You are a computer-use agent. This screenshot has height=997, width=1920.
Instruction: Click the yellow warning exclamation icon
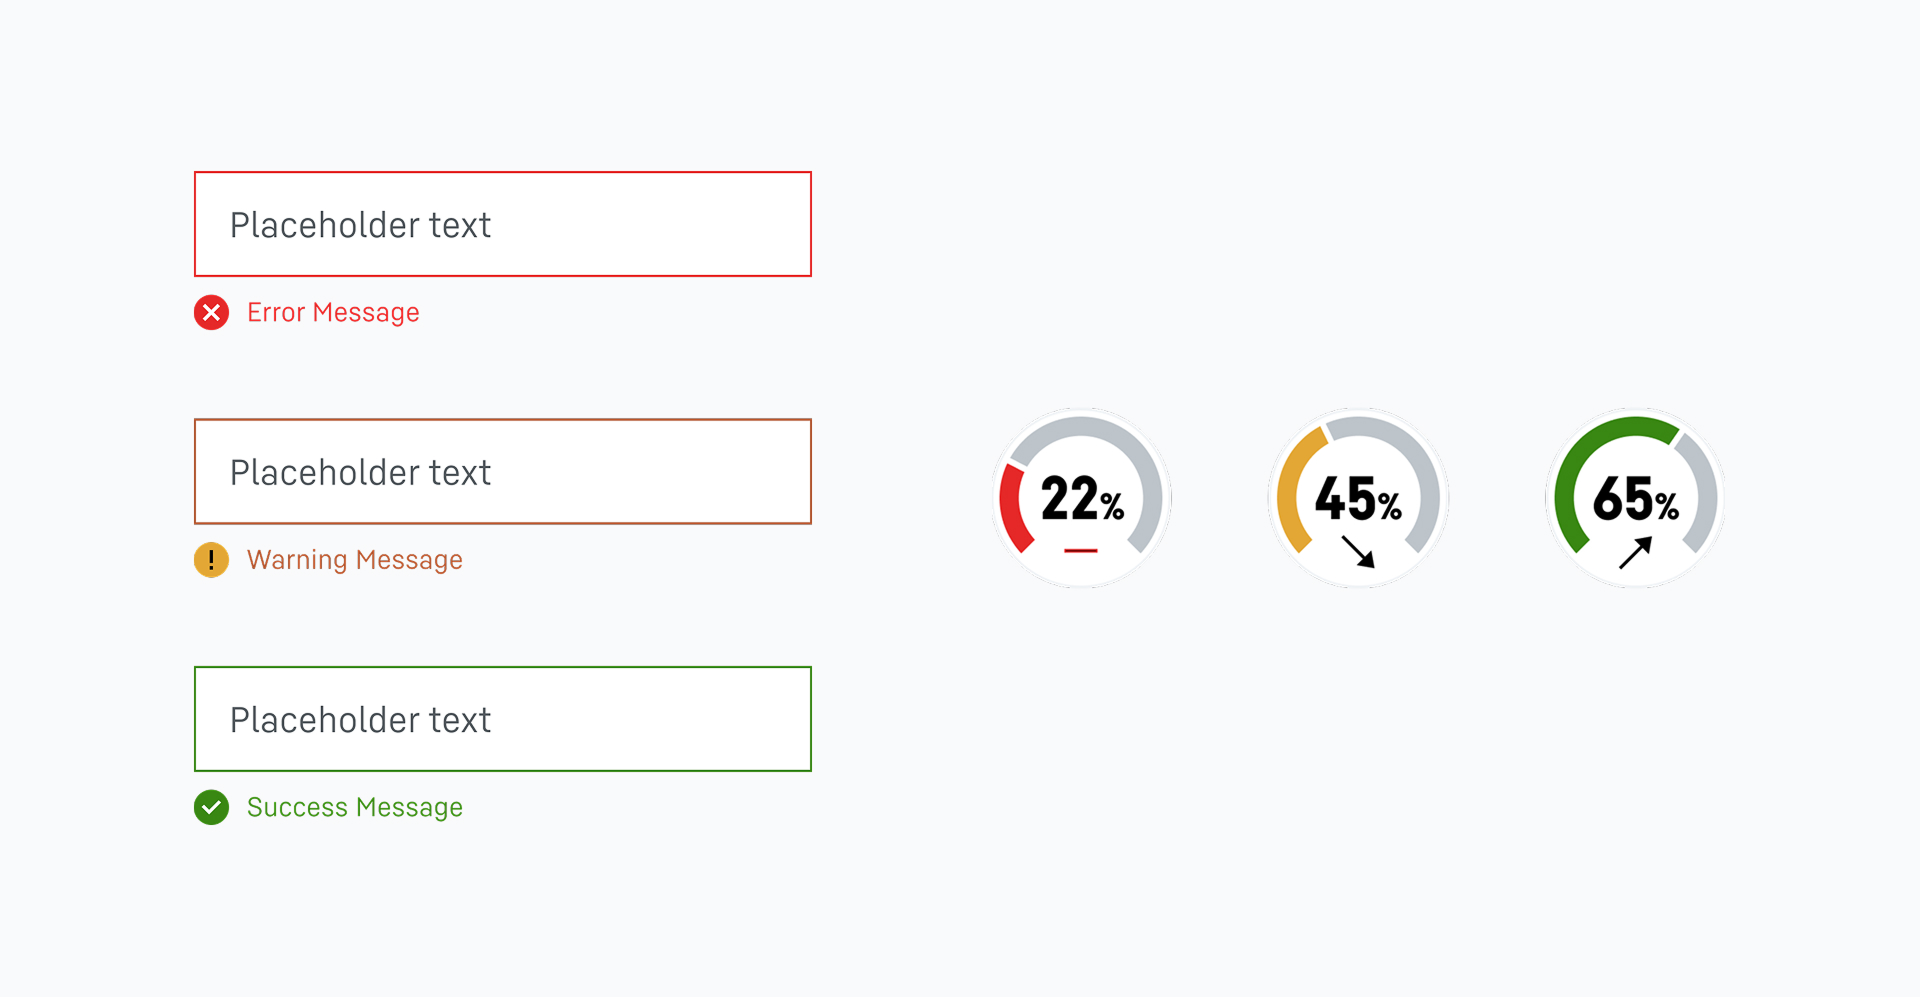point(211,560)
